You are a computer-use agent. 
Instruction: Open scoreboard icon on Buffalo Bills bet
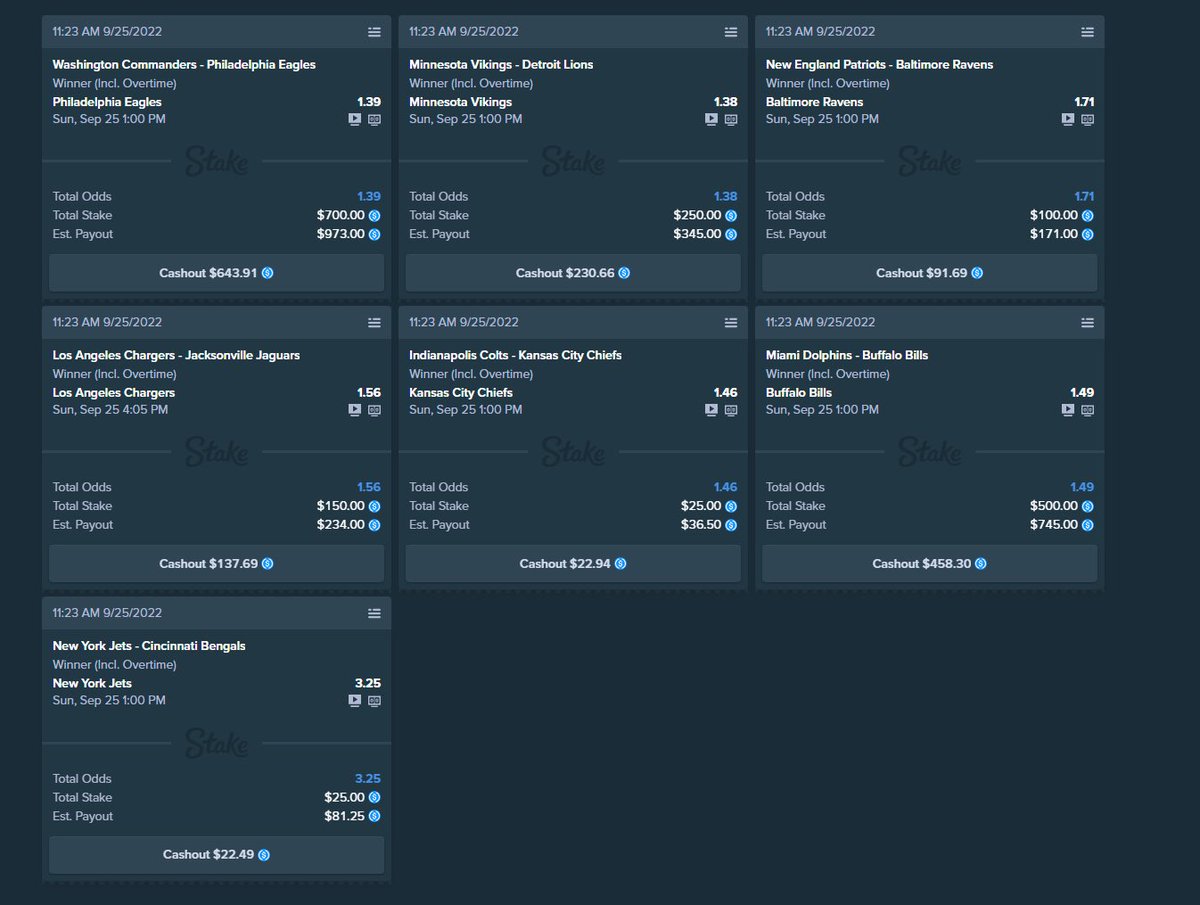tap(1088, 410)
